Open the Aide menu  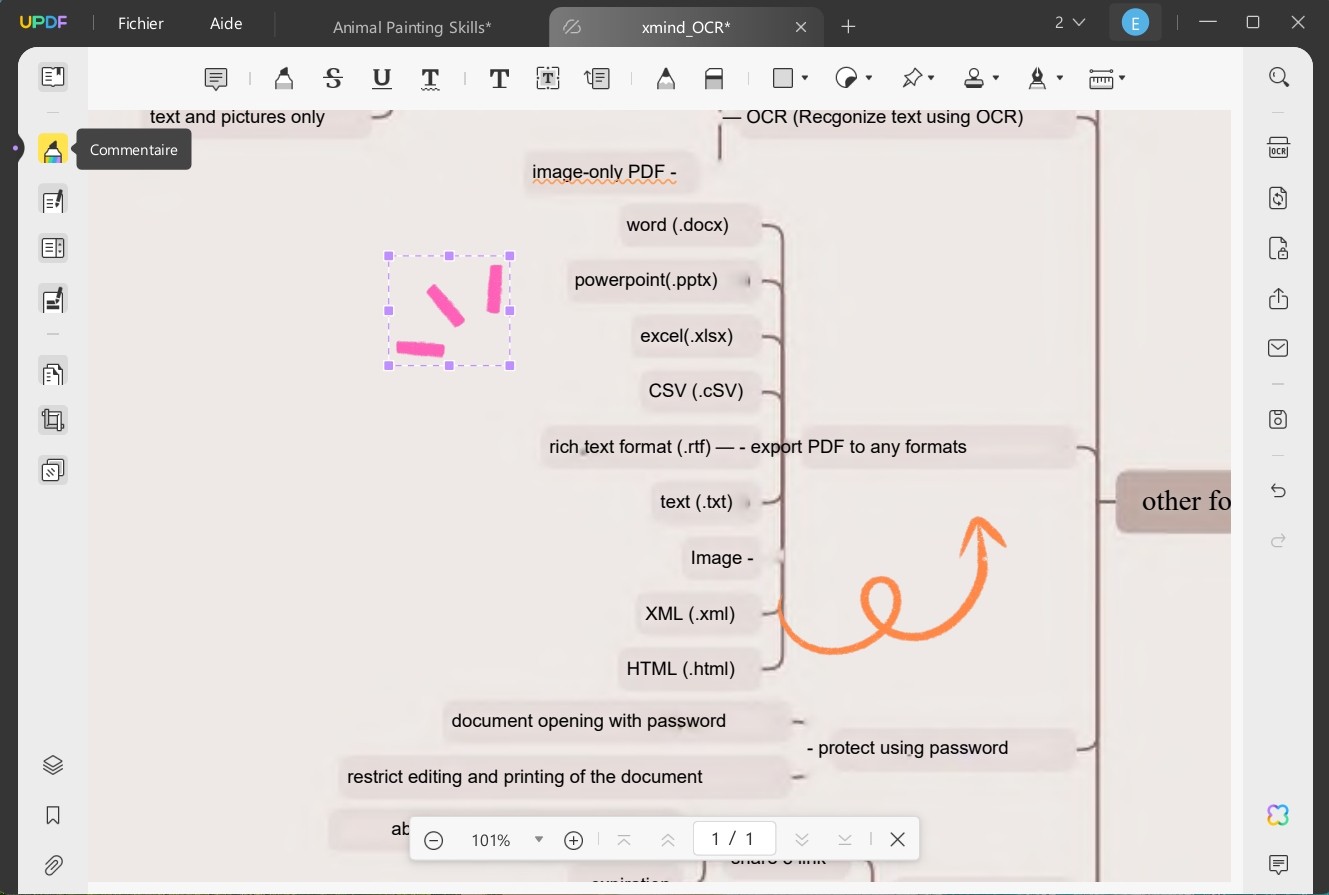click(x=226, y=23)
